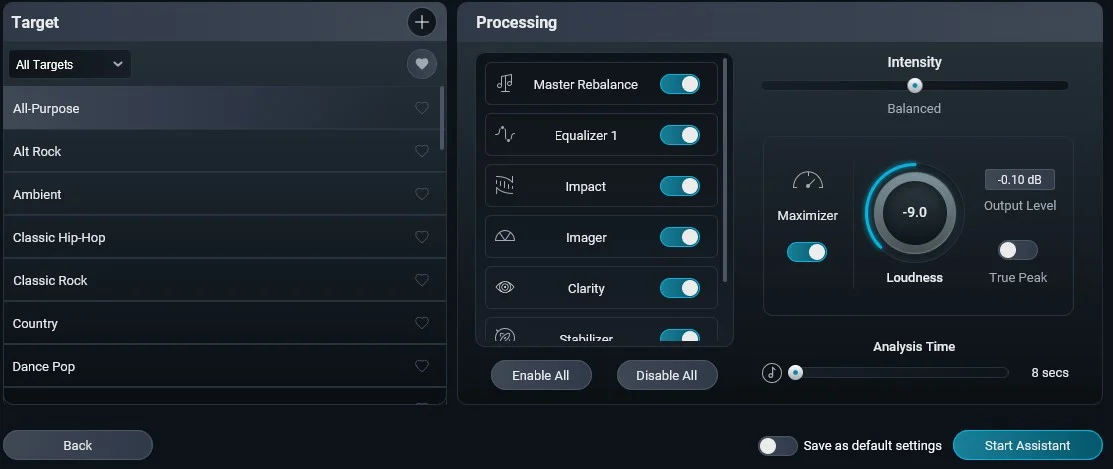This screenshot has height=469, width=1113.
Task: Turn off the Stabilizer module switch
Action: (x=680, y=337)
